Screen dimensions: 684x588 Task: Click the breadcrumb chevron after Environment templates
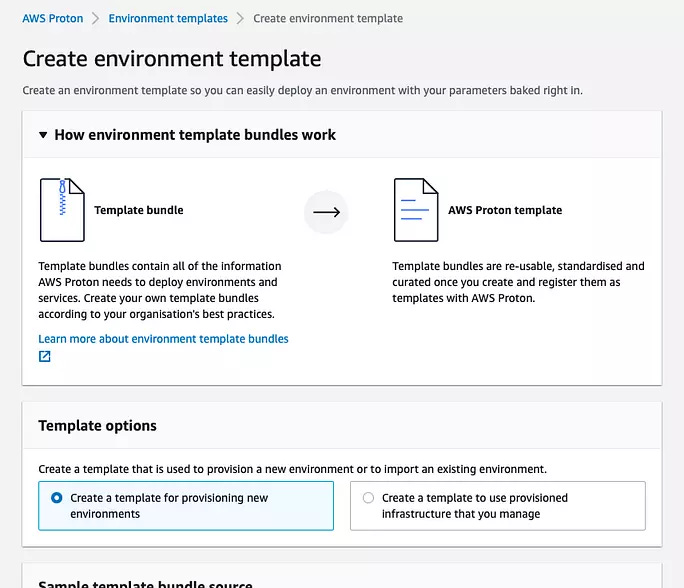point(240,18)
